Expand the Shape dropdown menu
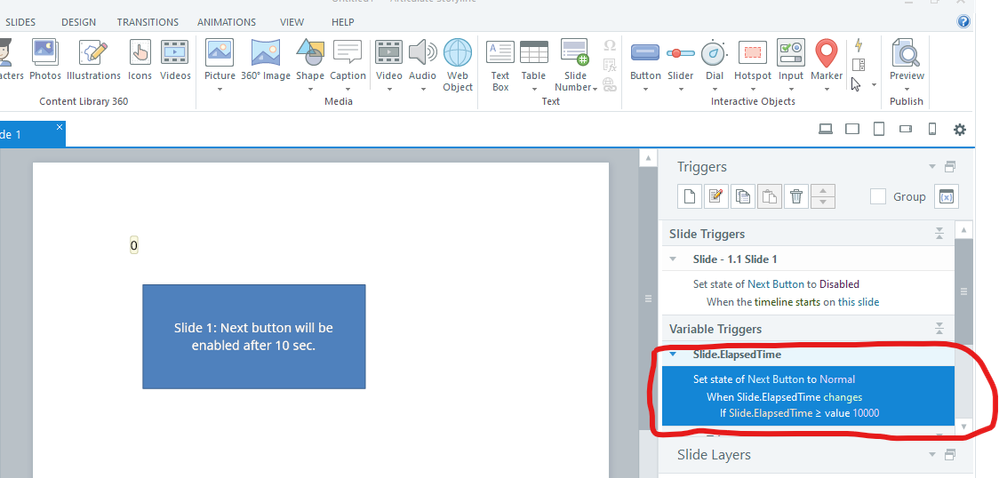 click(309, 88)
